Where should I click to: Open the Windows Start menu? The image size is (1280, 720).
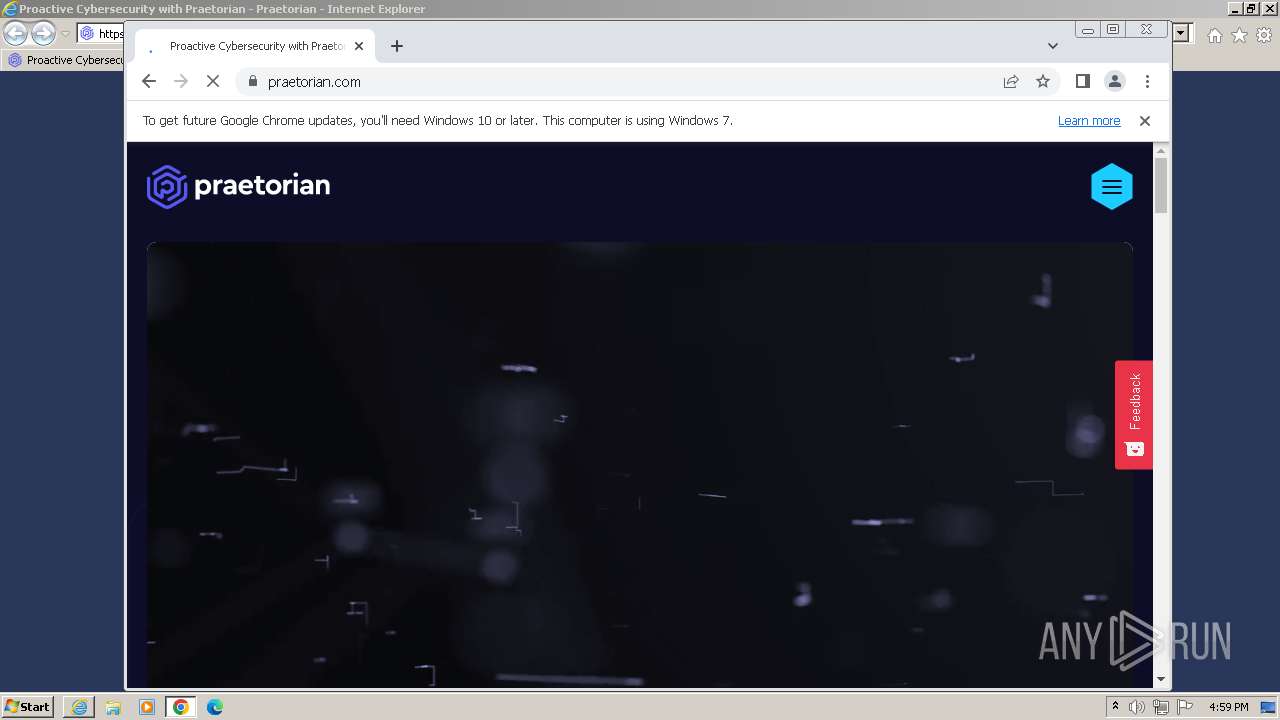point(28,707)
